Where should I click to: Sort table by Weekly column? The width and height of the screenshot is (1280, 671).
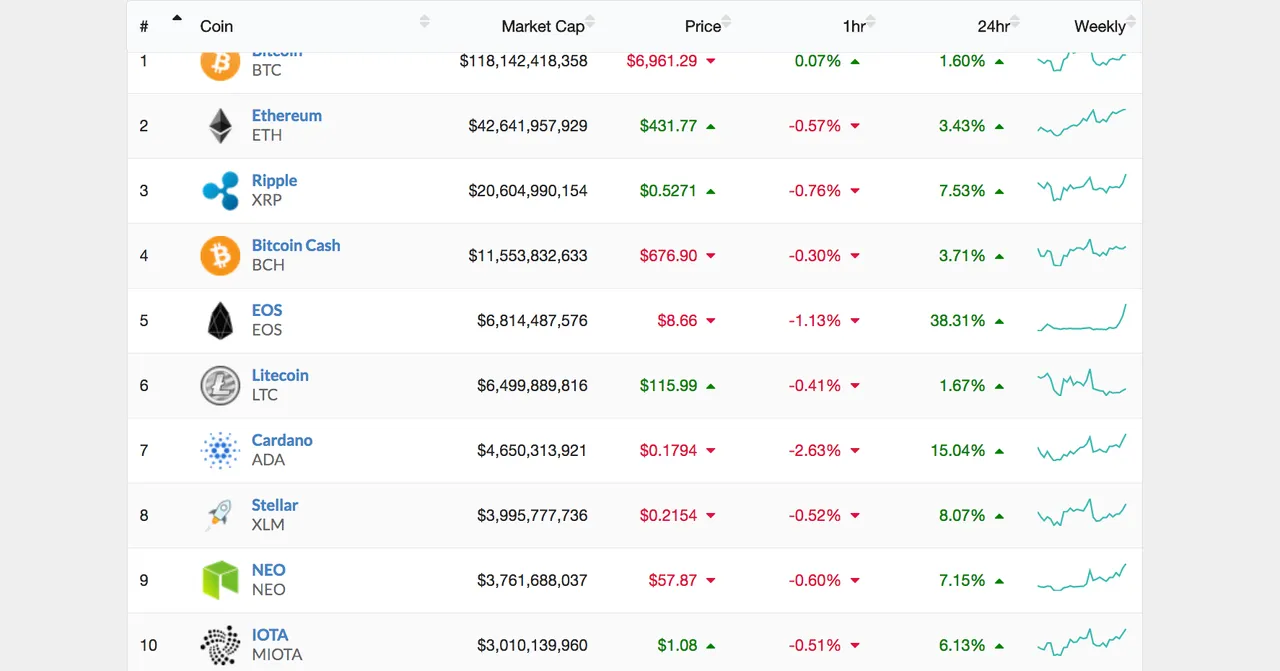point(1100,26)
